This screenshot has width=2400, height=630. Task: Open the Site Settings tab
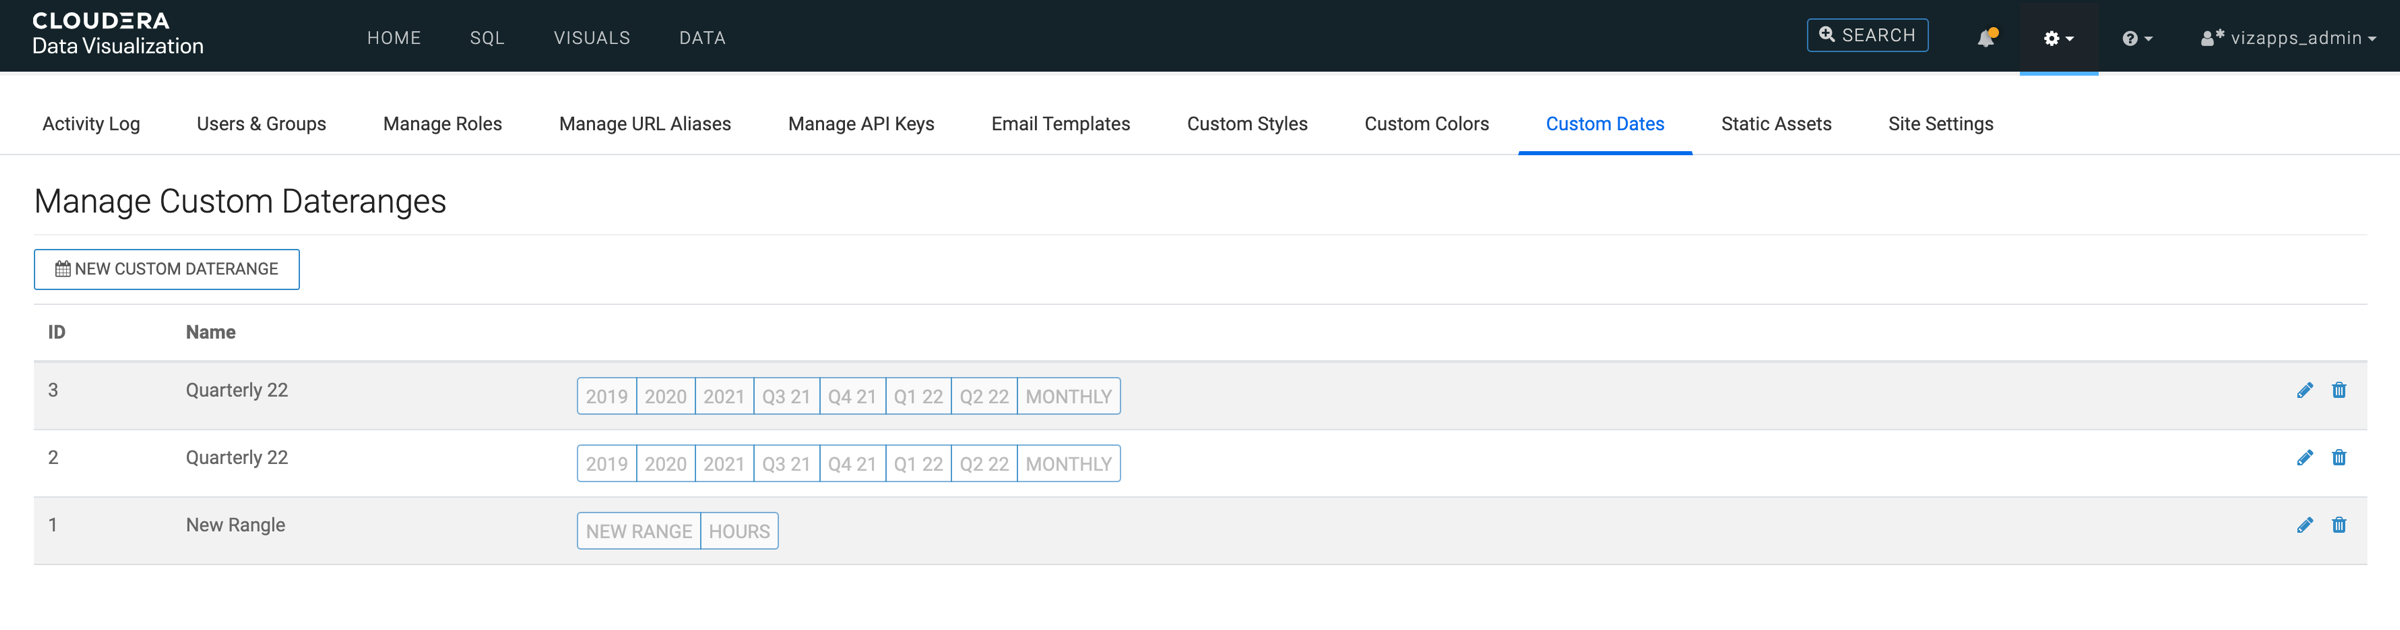tap(1940, 124)
